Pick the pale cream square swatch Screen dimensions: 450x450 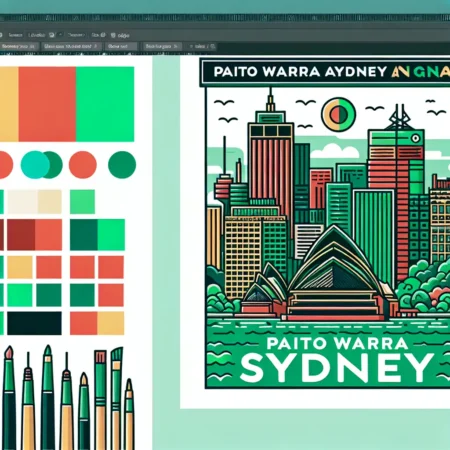tap(22, 202)
